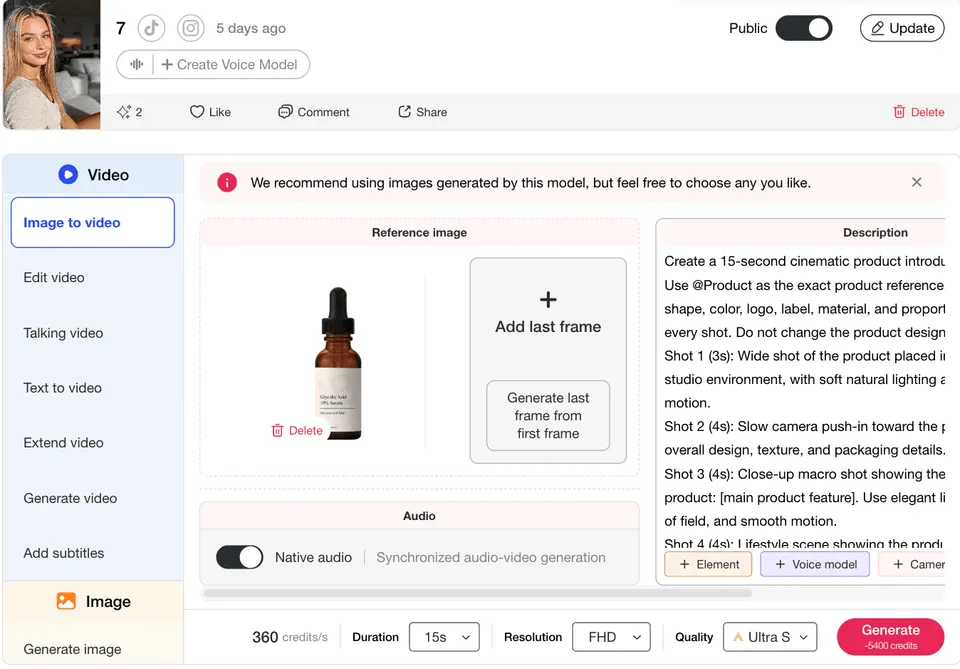960x669 pixels.
Task: Dismiss the recommendation banner
Action: coord(916,182)
